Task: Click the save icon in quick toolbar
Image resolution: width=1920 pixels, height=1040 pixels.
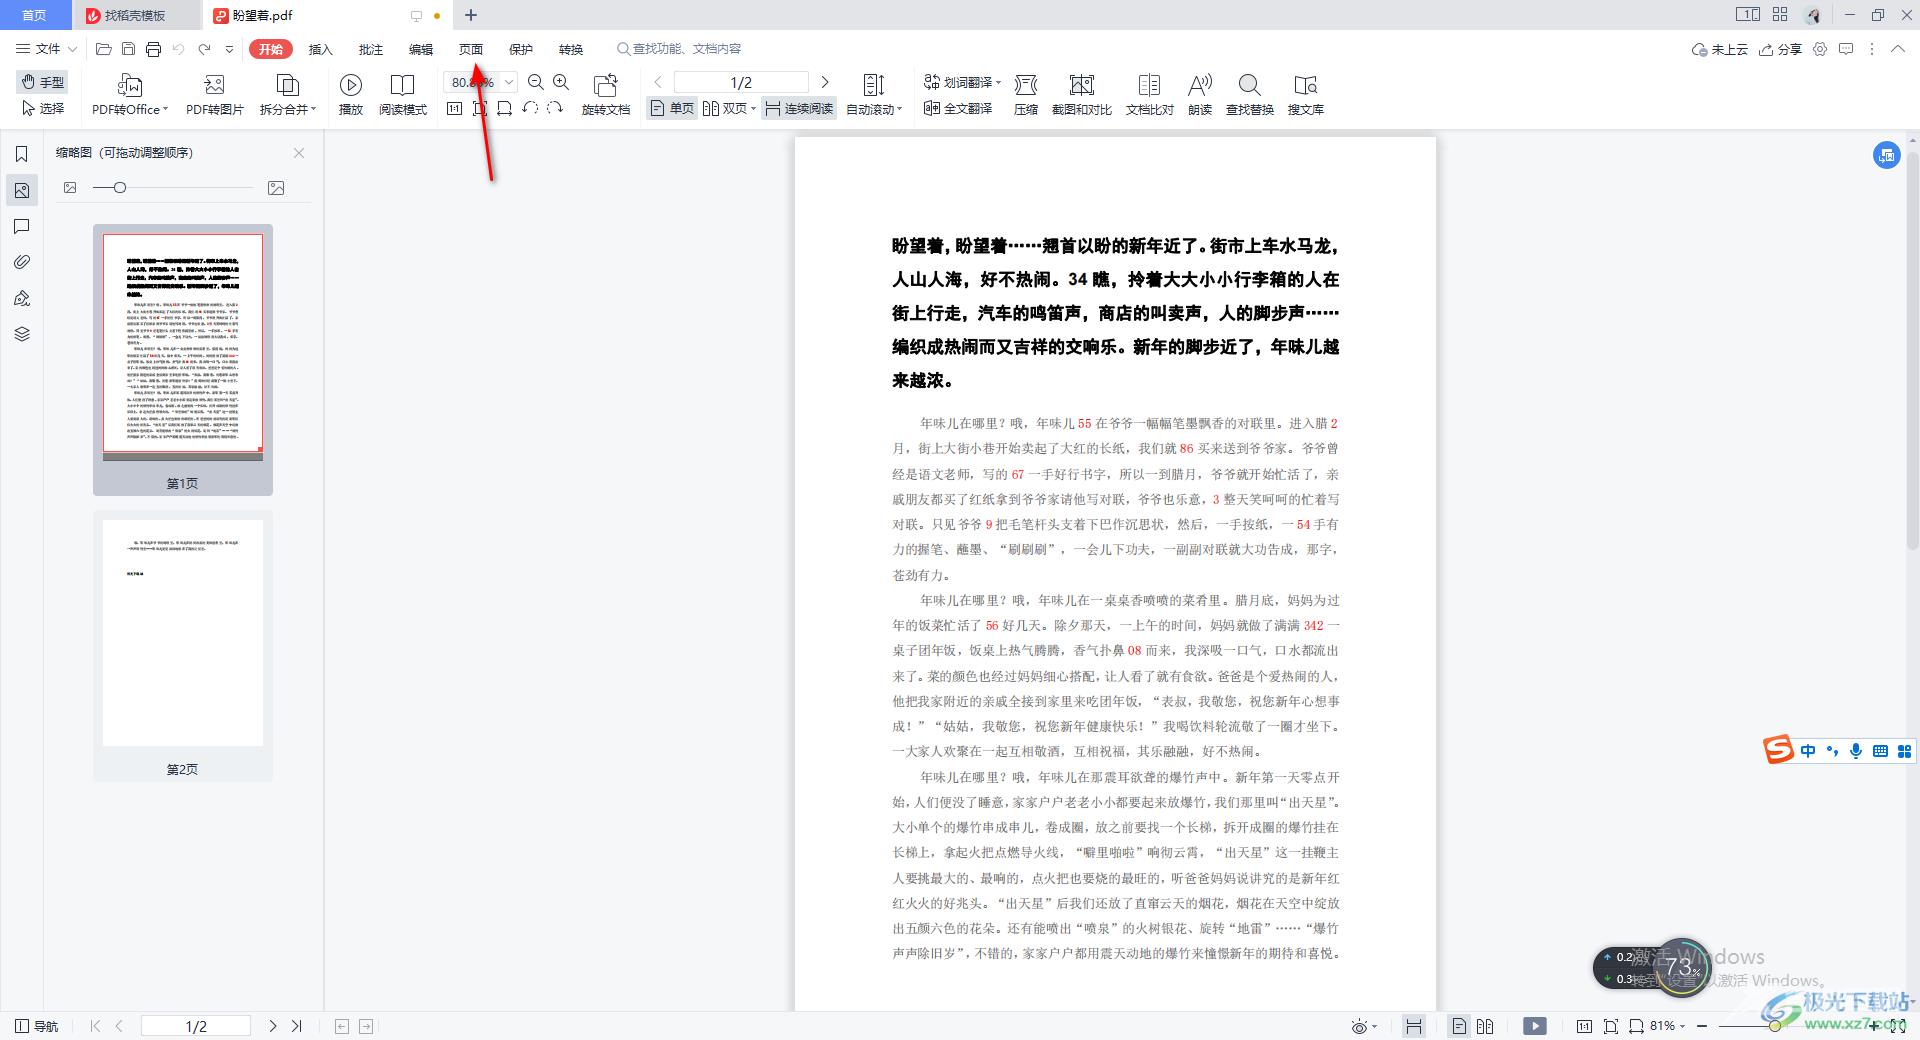Action: (128, 49)
